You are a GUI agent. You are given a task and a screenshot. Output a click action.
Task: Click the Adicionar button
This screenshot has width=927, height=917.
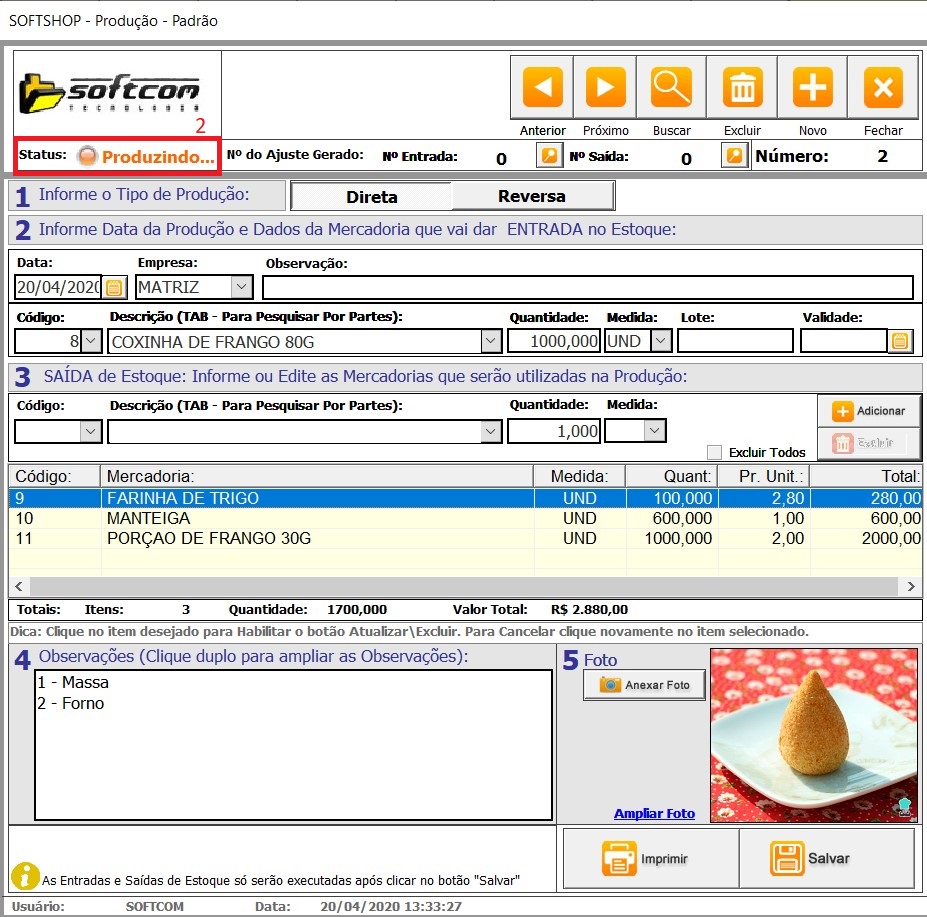(868, 411)
